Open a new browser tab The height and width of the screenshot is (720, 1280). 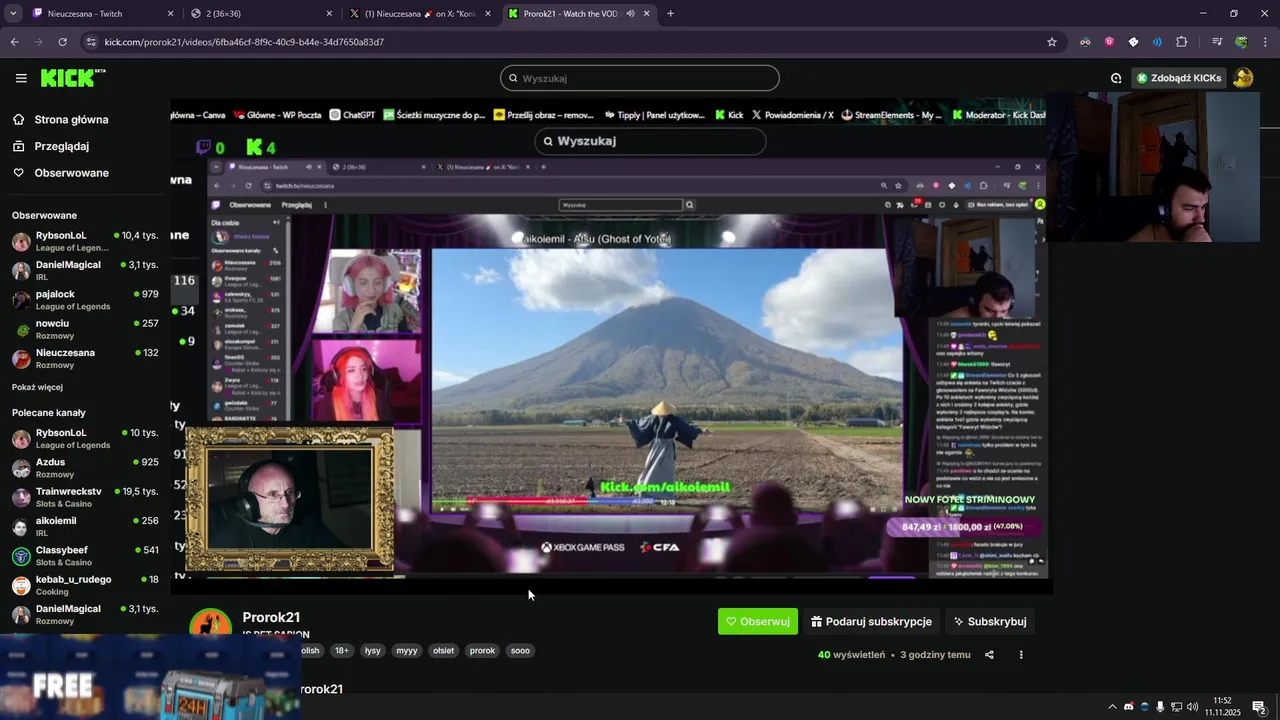pos(670,14)
